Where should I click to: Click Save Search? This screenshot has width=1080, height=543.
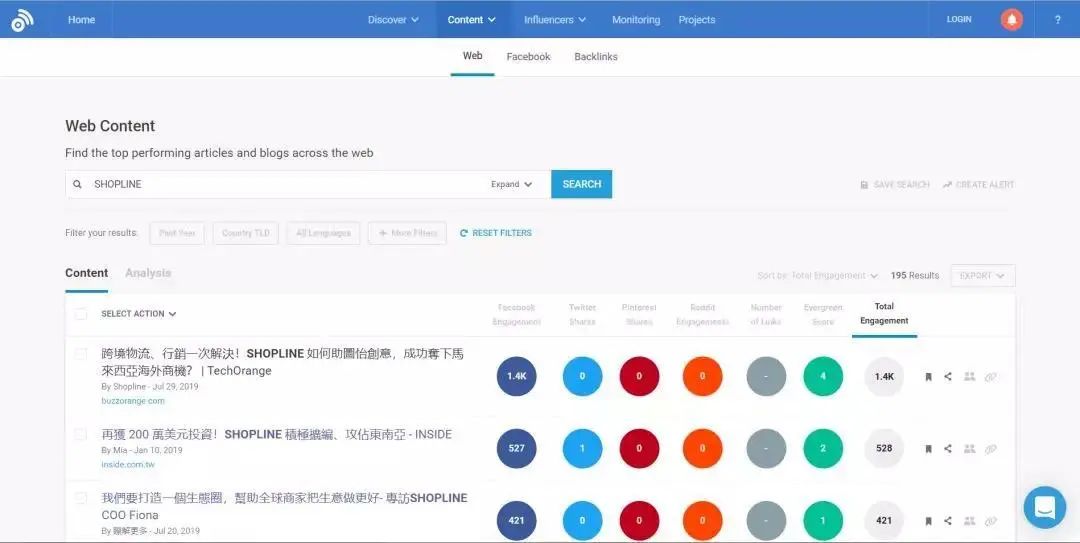[895, 185]
